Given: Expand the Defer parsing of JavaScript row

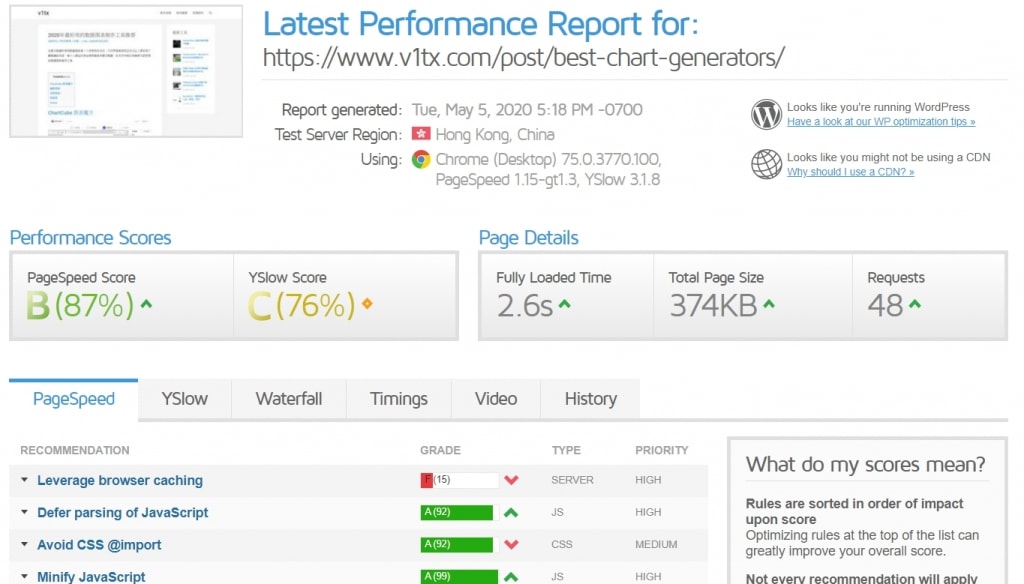Looking at the screenshot, I should pyautogui.click(x=24, y=512).
